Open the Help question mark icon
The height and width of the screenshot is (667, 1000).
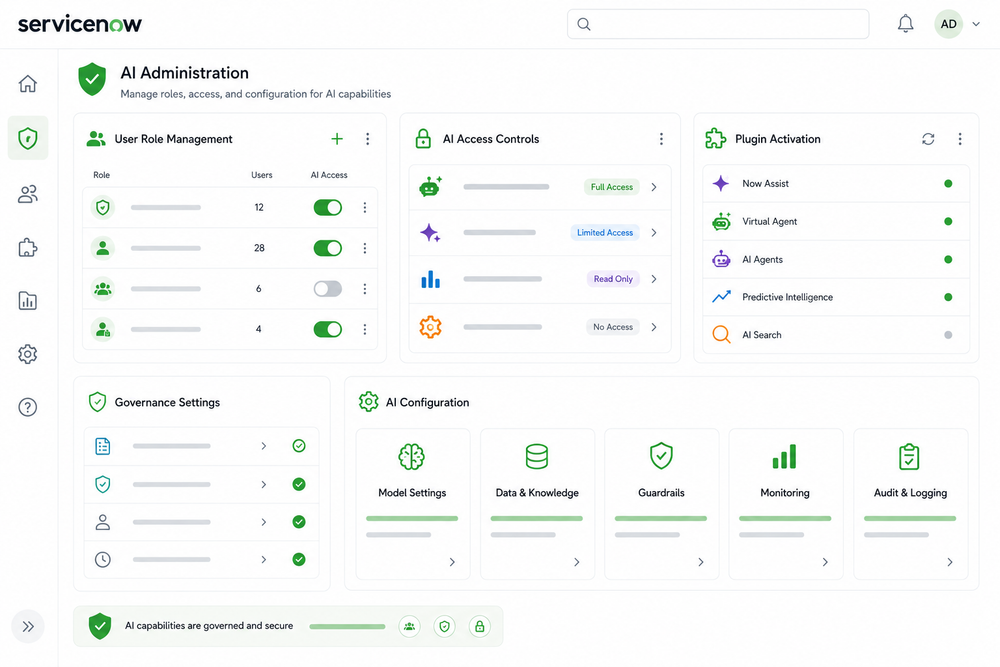(27, 407)
